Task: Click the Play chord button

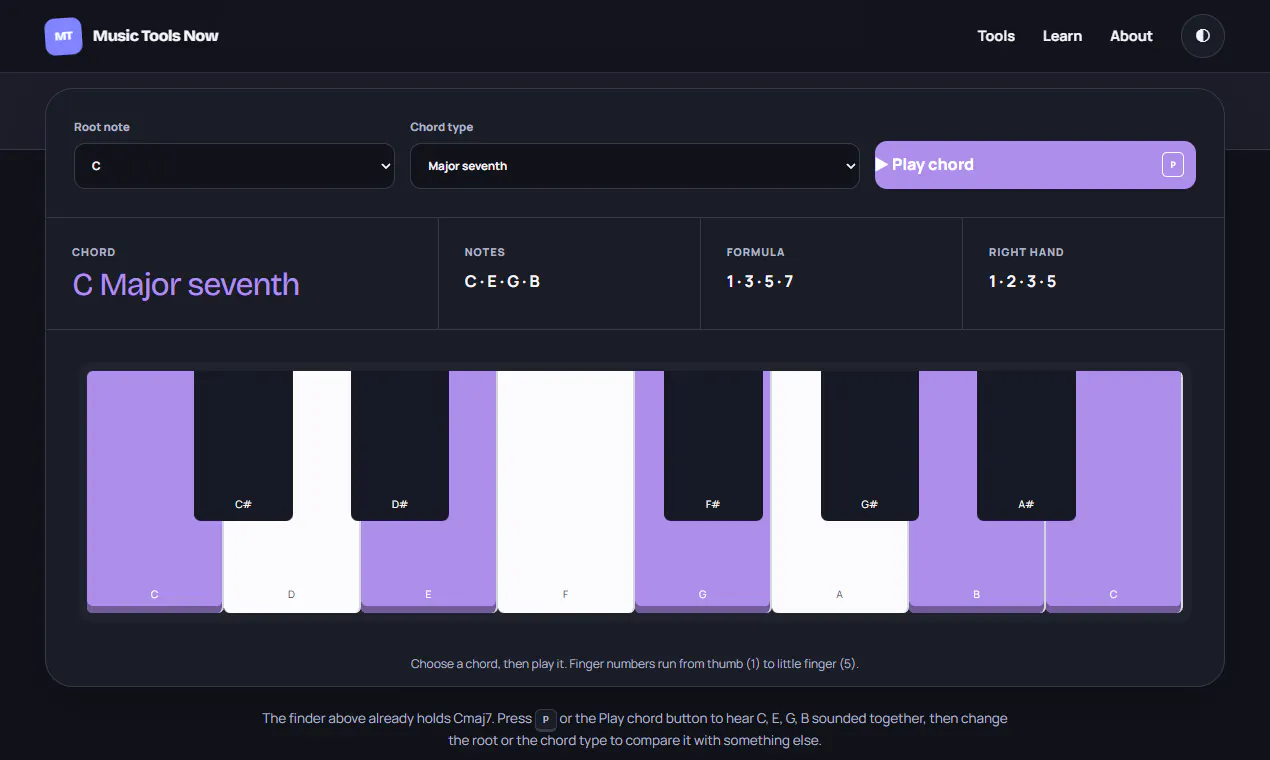Action: [1035, 165]
